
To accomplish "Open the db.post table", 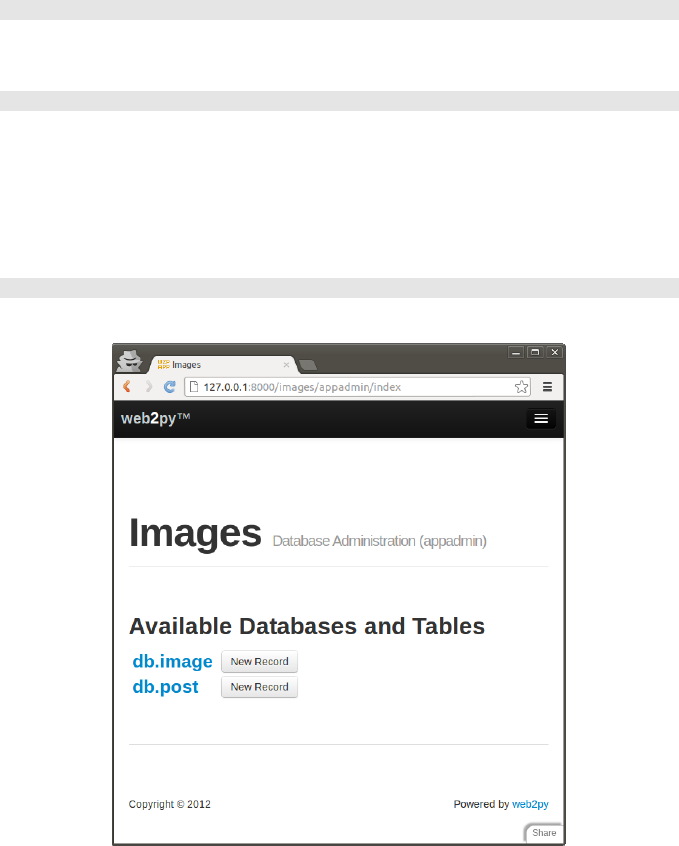I will click(165, 687).
